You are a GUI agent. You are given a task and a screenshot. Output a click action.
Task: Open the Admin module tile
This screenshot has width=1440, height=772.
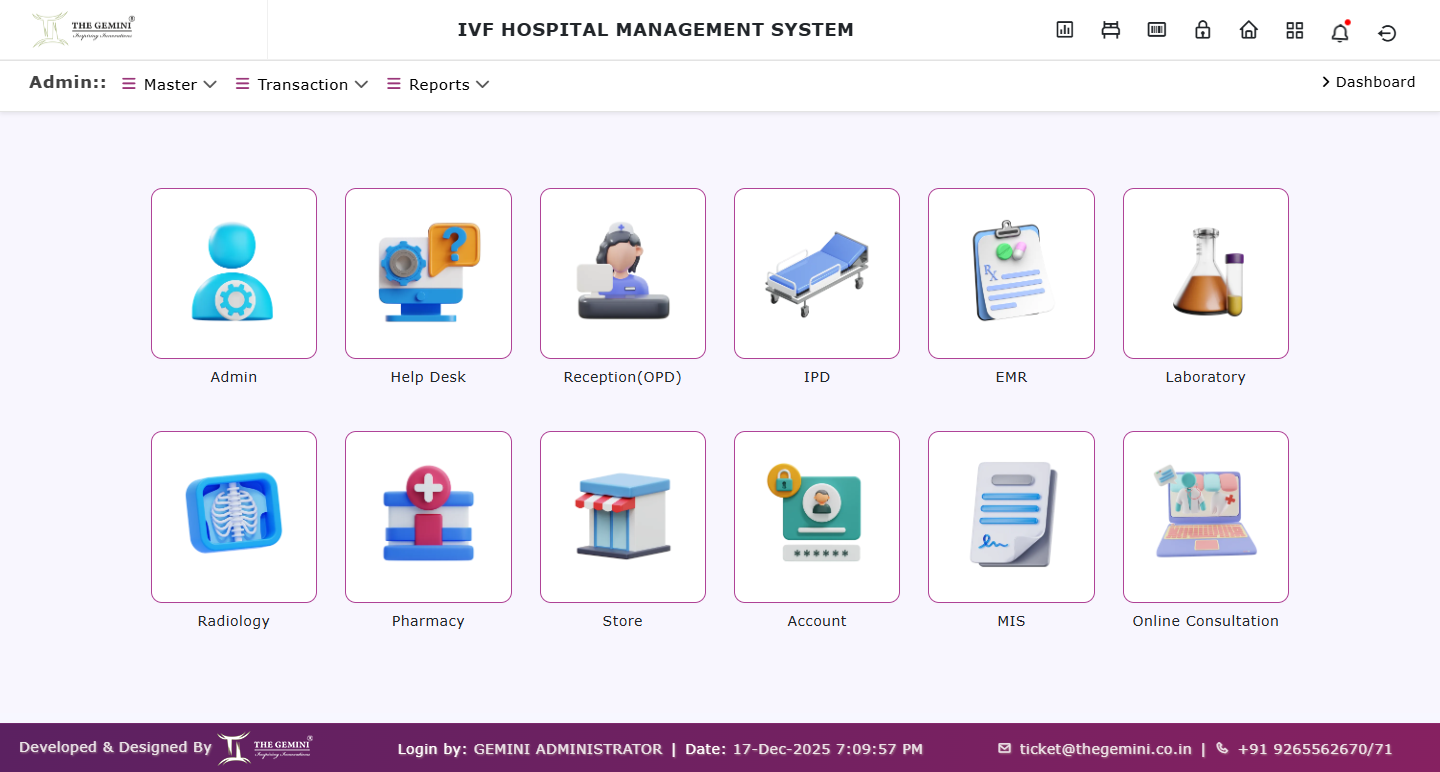[234, 273]
